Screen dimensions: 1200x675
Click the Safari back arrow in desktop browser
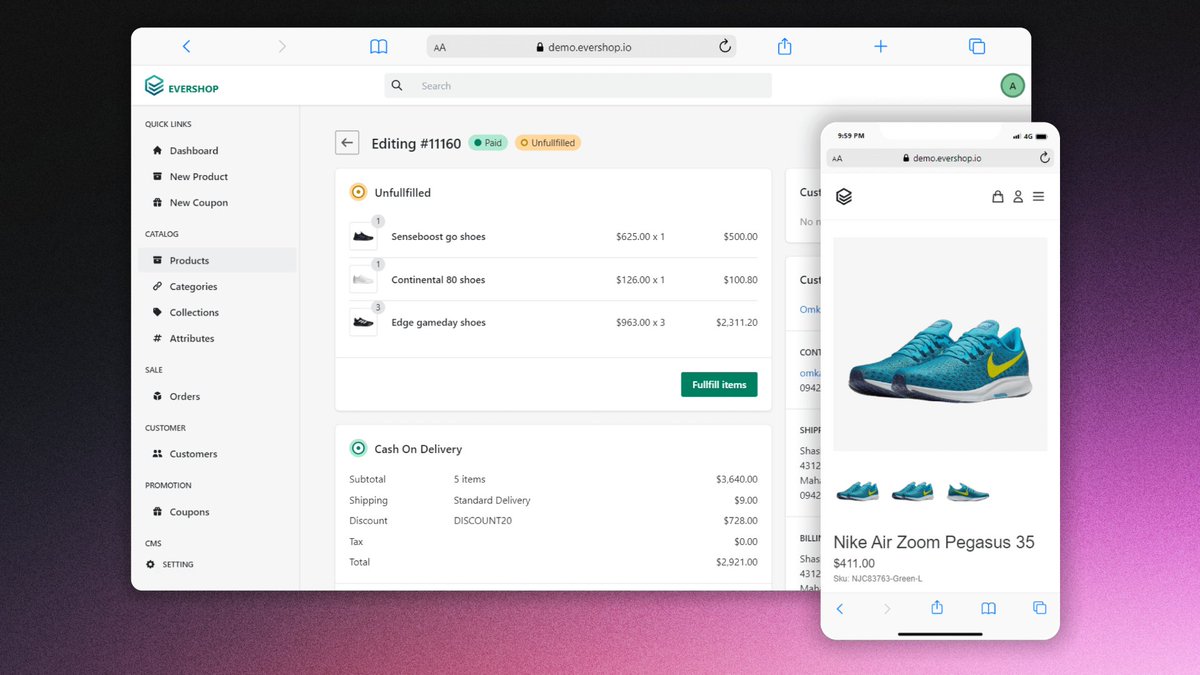tap(186, 46)
